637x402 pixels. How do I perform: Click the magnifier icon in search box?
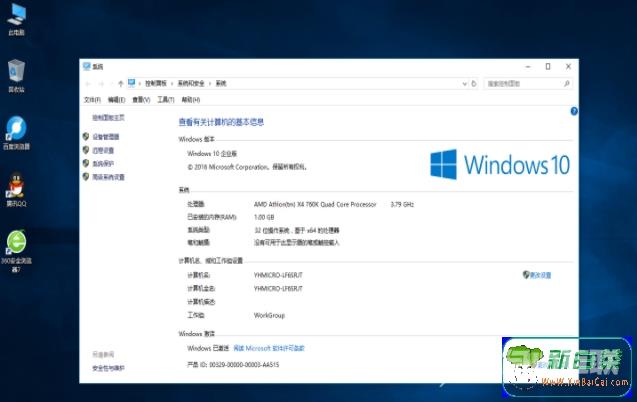point(567,84)
